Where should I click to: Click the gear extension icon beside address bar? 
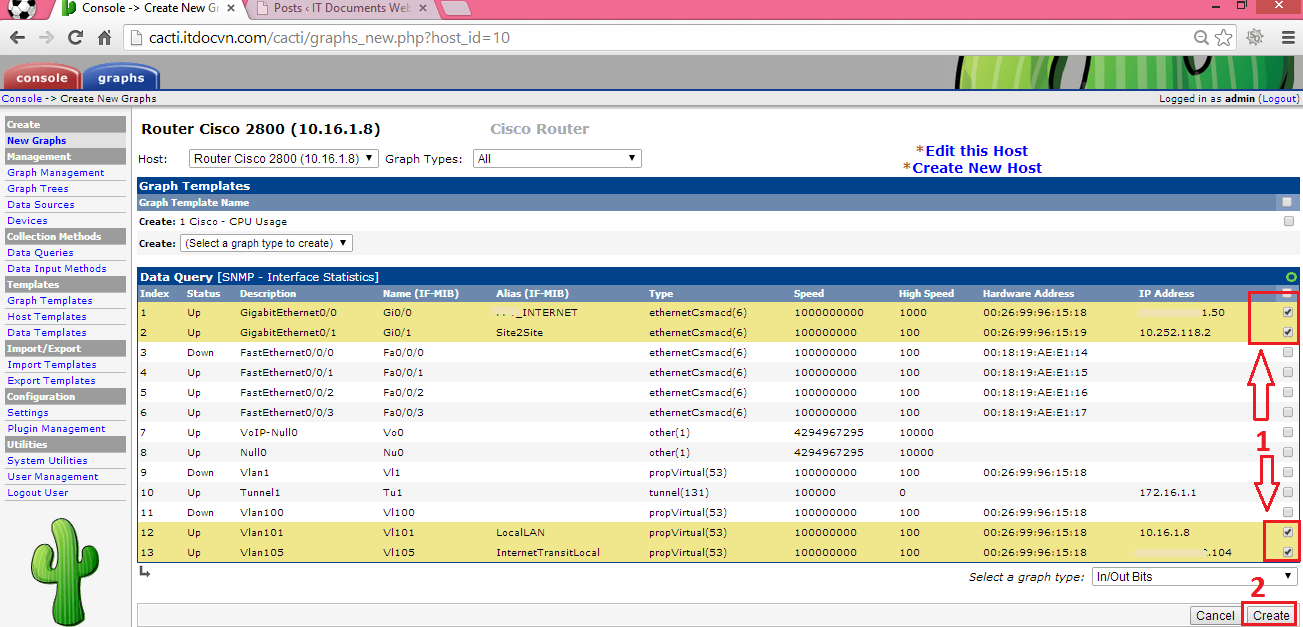click(x=1255, y=38)
